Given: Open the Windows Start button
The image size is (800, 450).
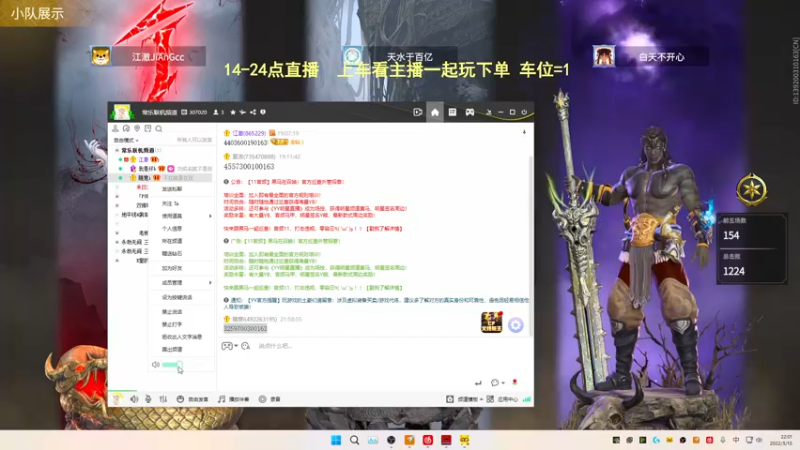Looking at the screenshot, I should [x=336, y=440].
